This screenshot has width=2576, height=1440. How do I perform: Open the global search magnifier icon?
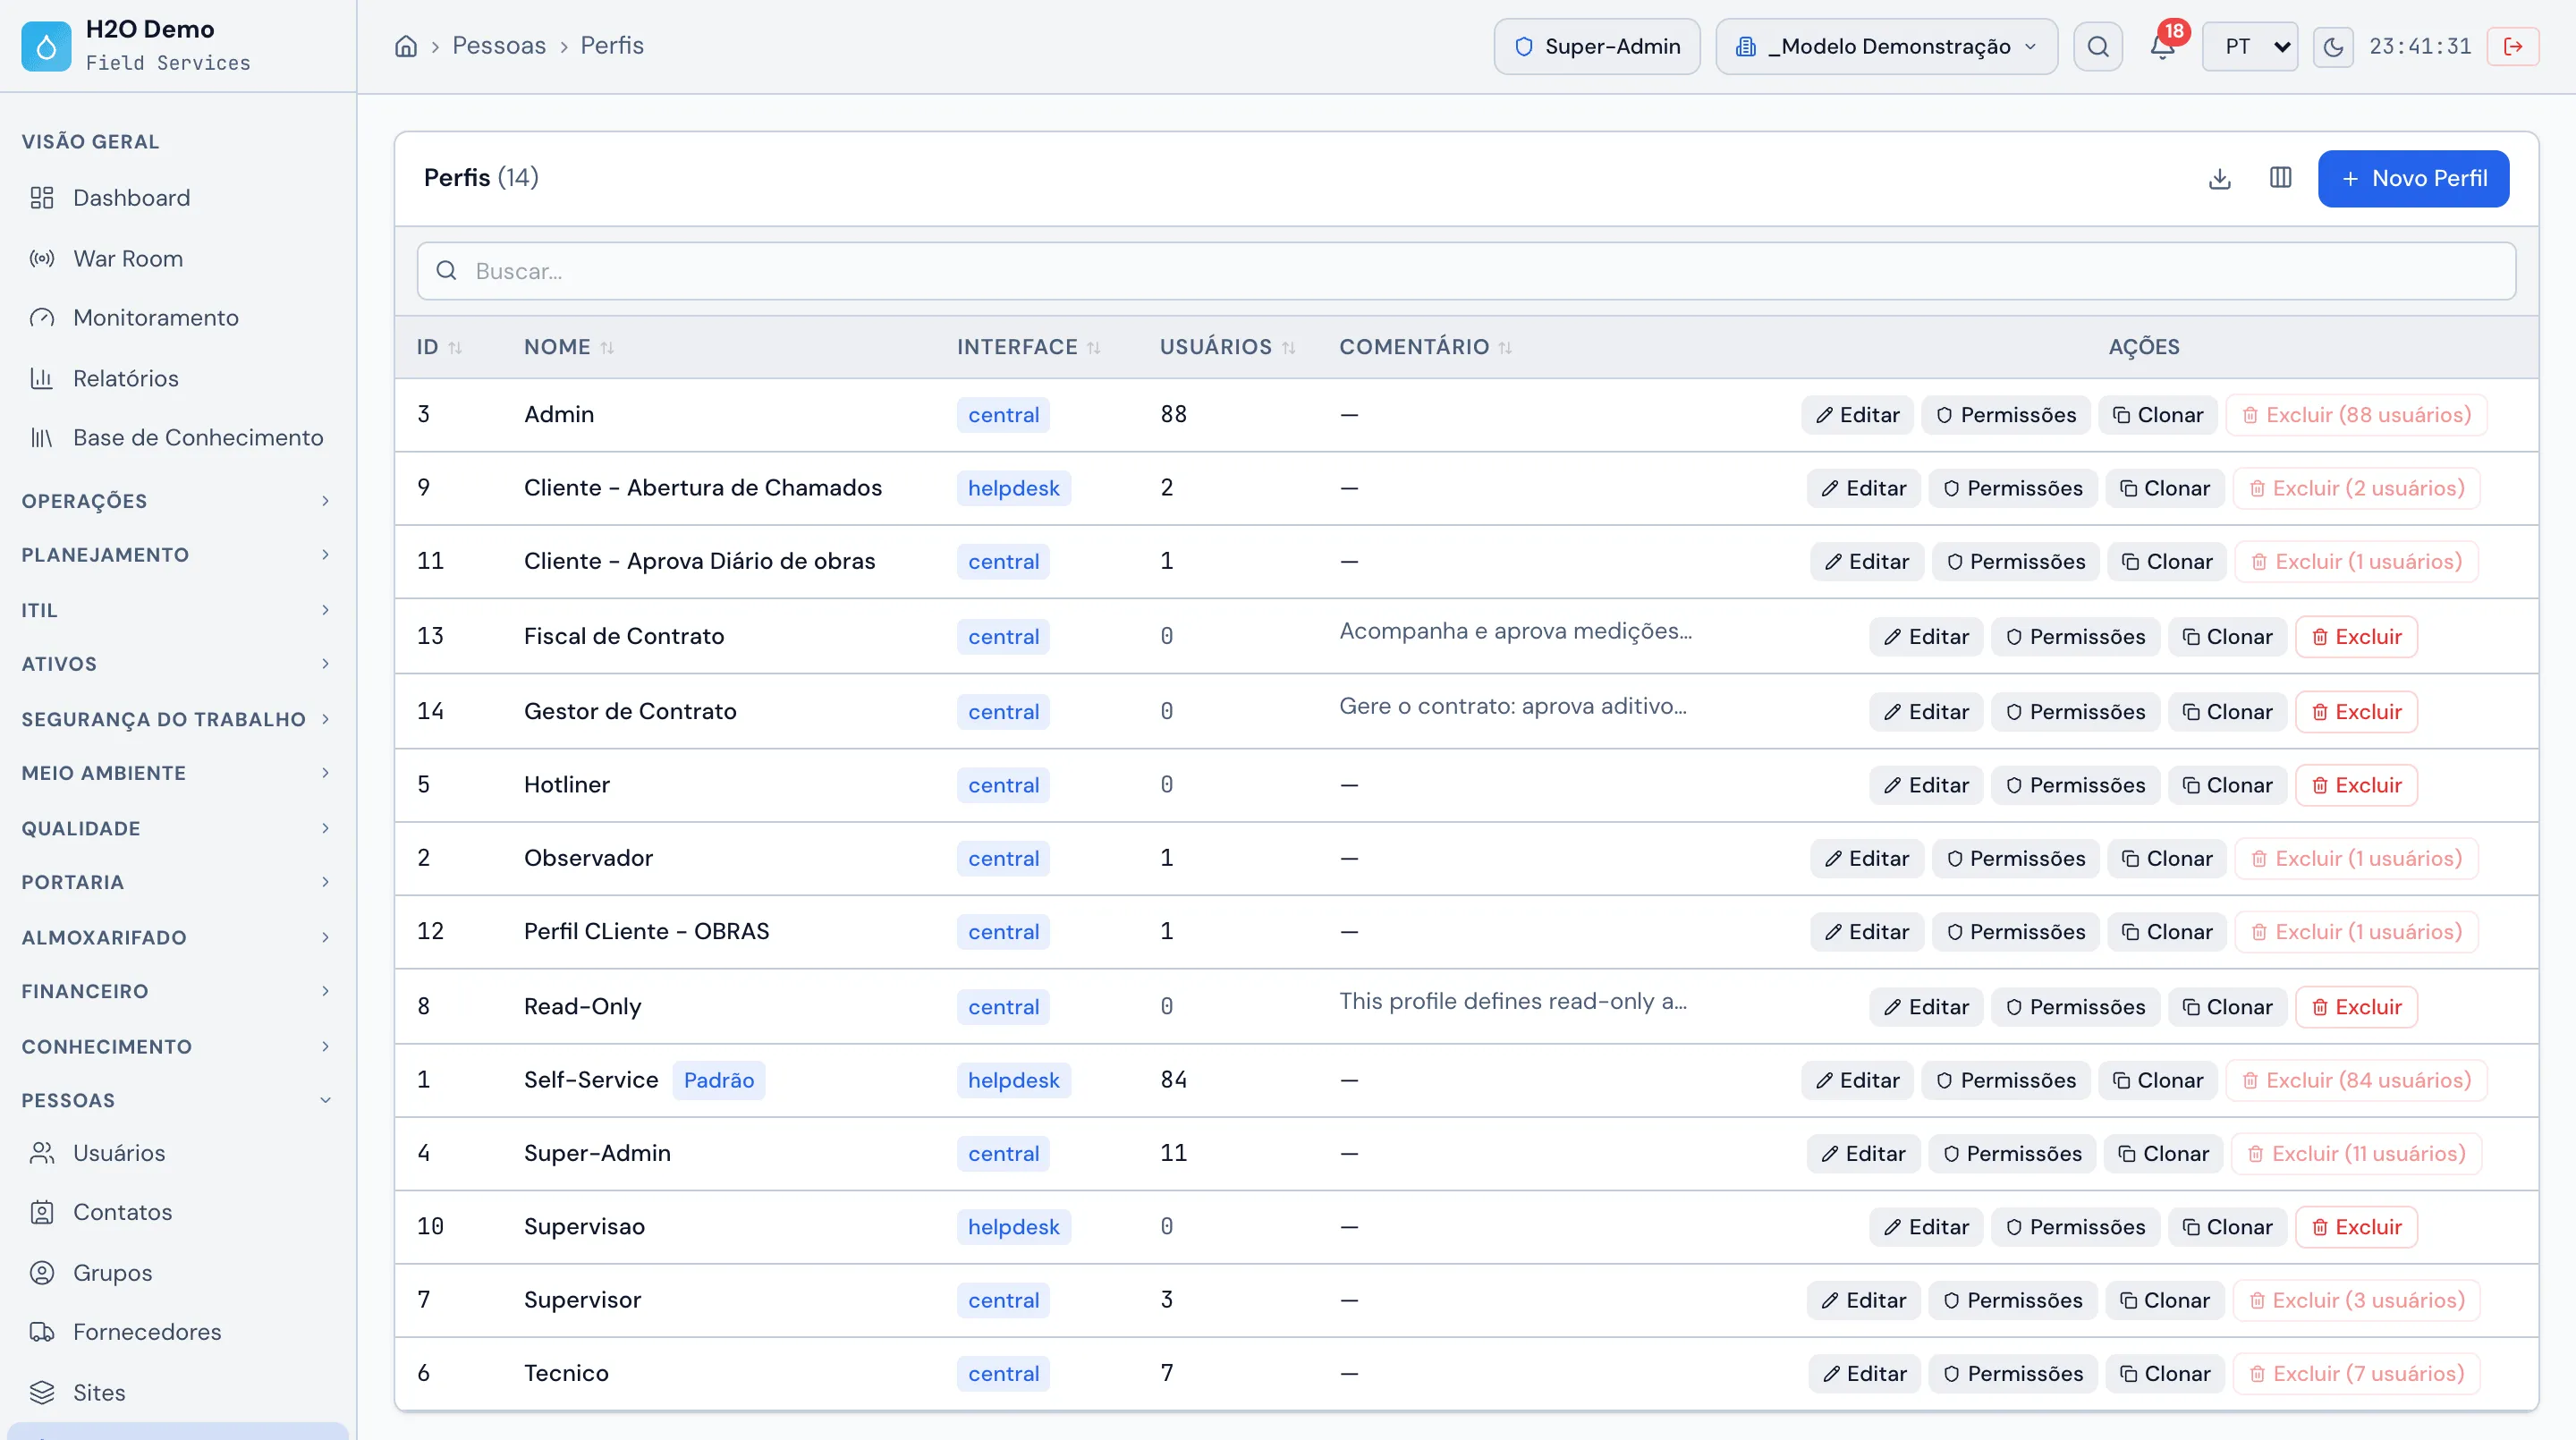pos(2098,46)
